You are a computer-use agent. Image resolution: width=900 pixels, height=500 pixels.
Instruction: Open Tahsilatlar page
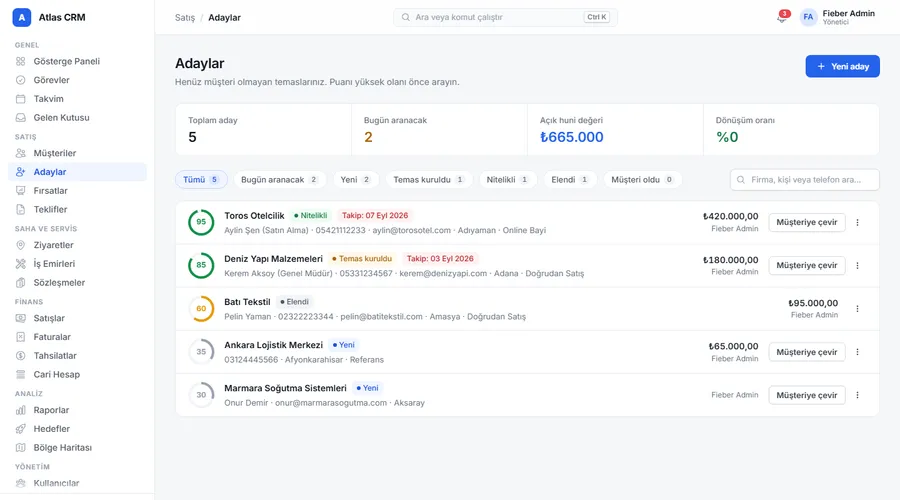pos(77,355)
